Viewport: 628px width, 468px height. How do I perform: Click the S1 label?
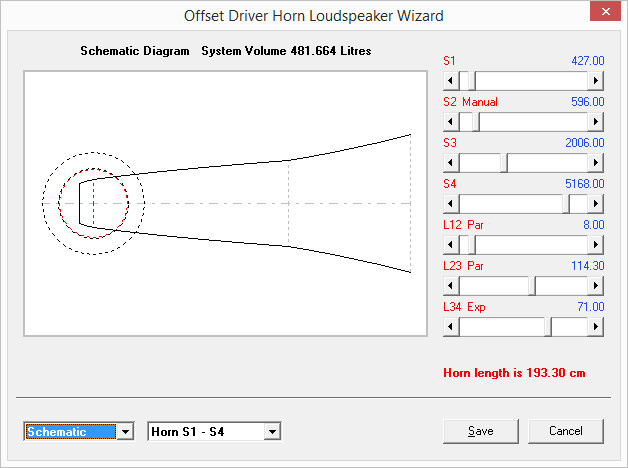(x=449, y=61)
